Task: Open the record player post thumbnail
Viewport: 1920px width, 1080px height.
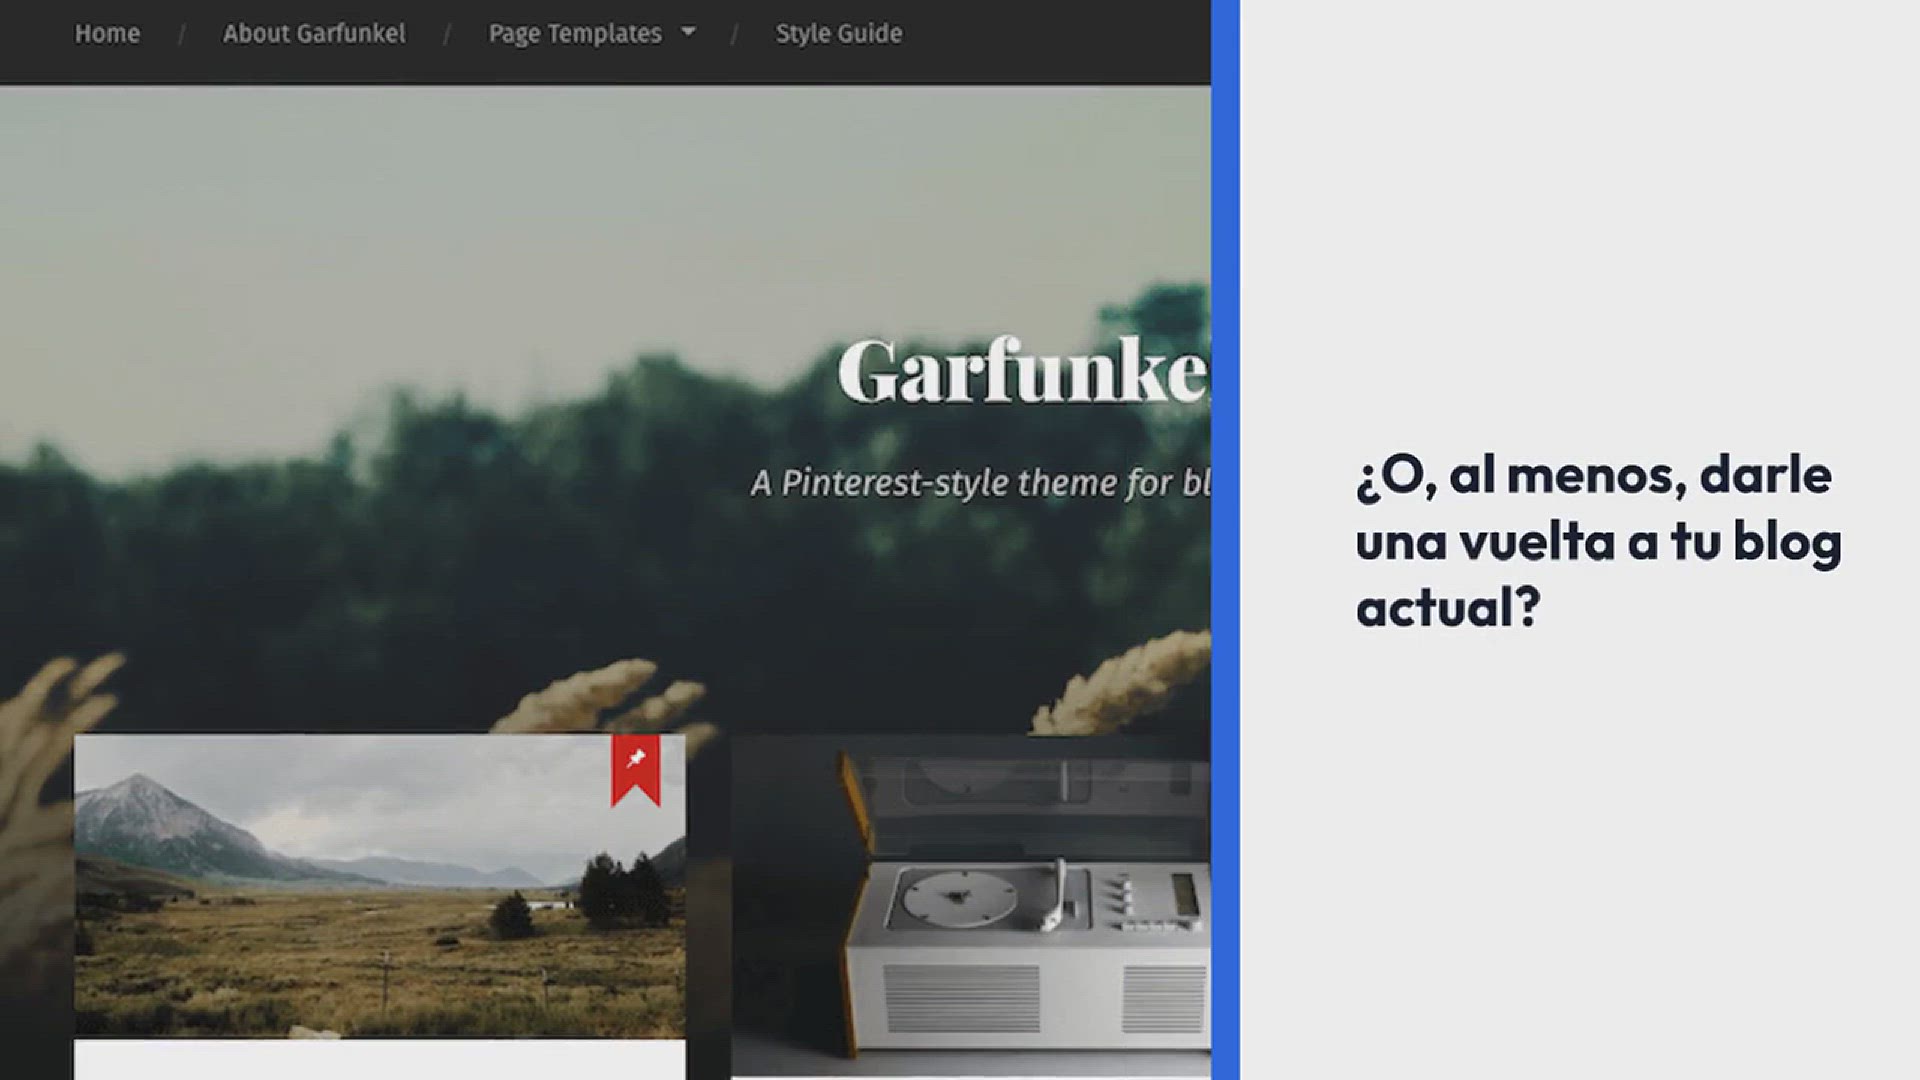Action: click(x=970, y=905)
